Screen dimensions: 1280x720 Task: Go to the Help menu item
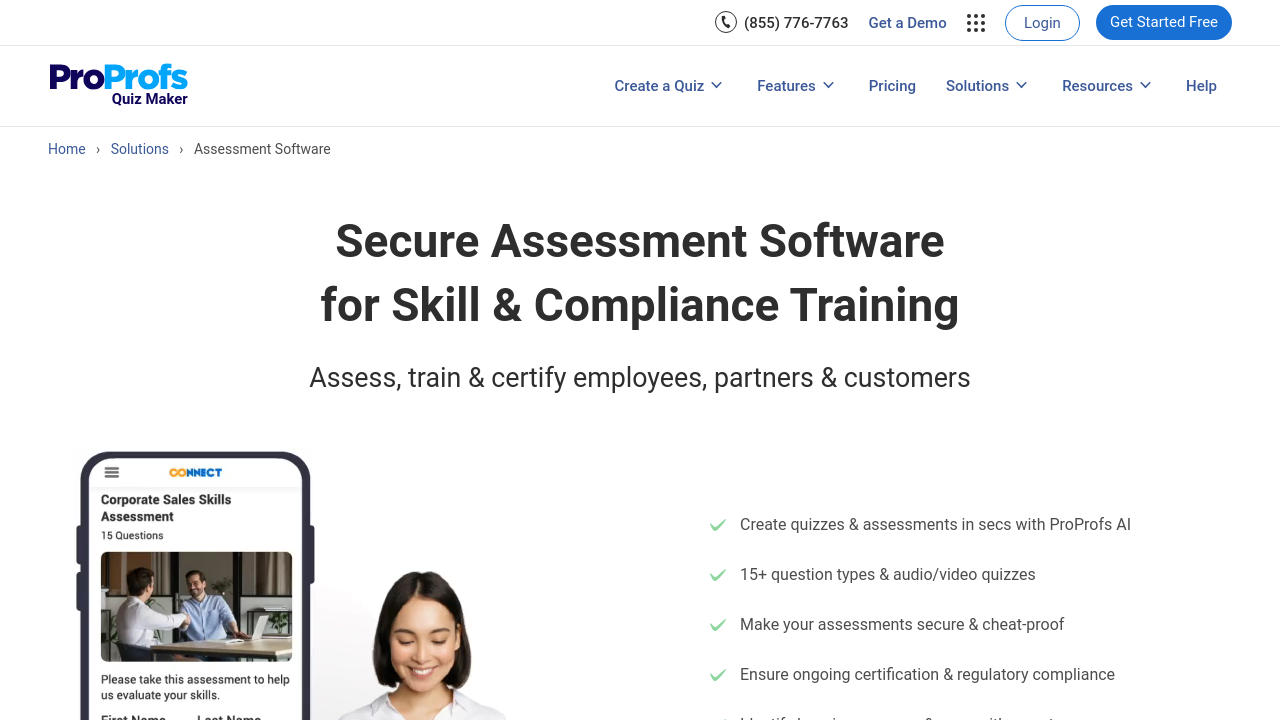click(1201, 86)
